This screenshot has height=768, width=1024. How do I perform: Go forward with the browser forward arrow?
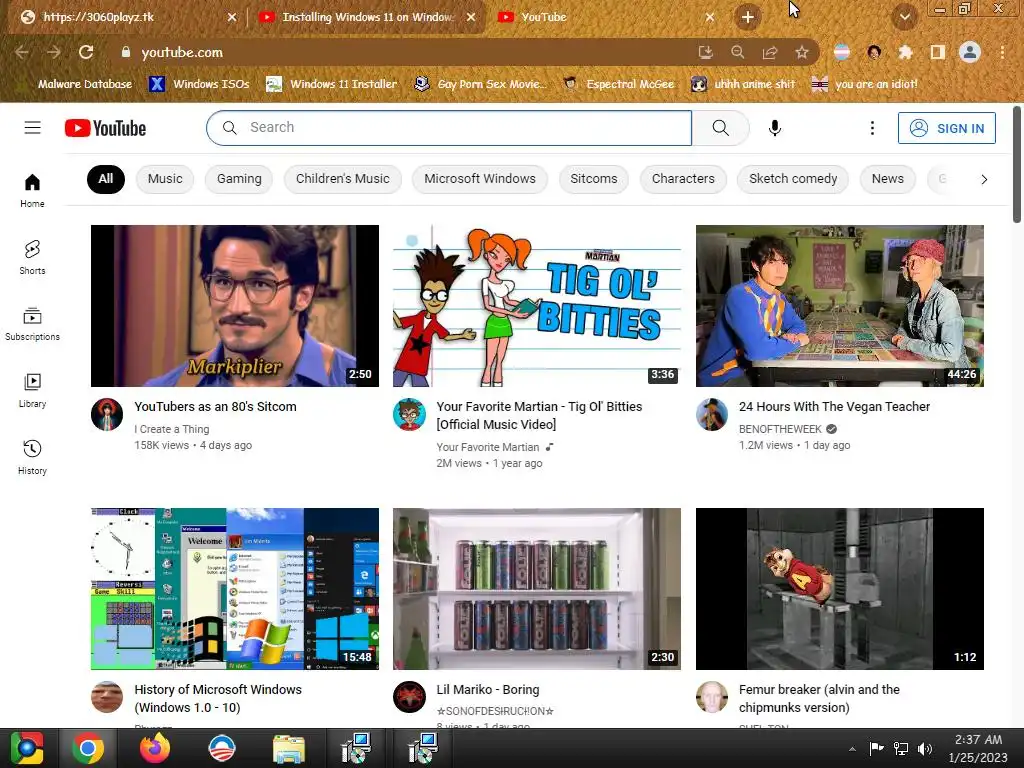click(54, 52)
